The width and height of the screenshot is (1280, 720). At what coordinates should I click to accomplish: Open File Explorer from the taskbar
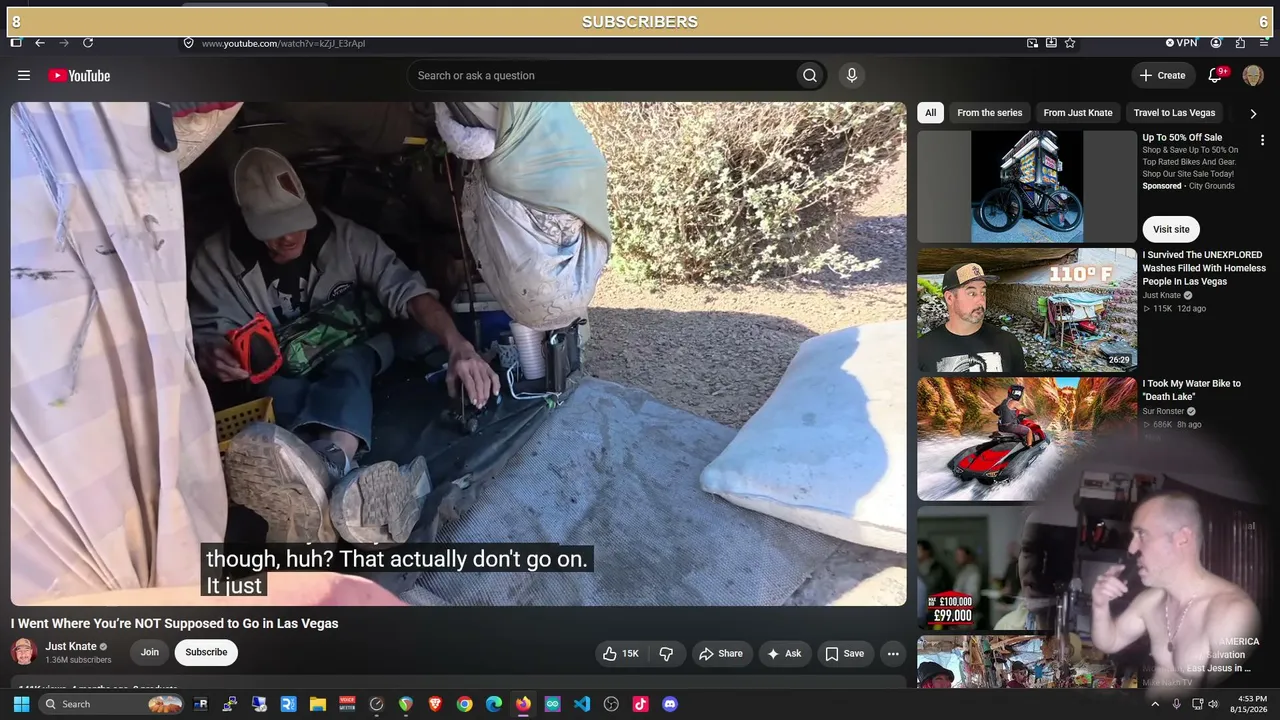318,704
